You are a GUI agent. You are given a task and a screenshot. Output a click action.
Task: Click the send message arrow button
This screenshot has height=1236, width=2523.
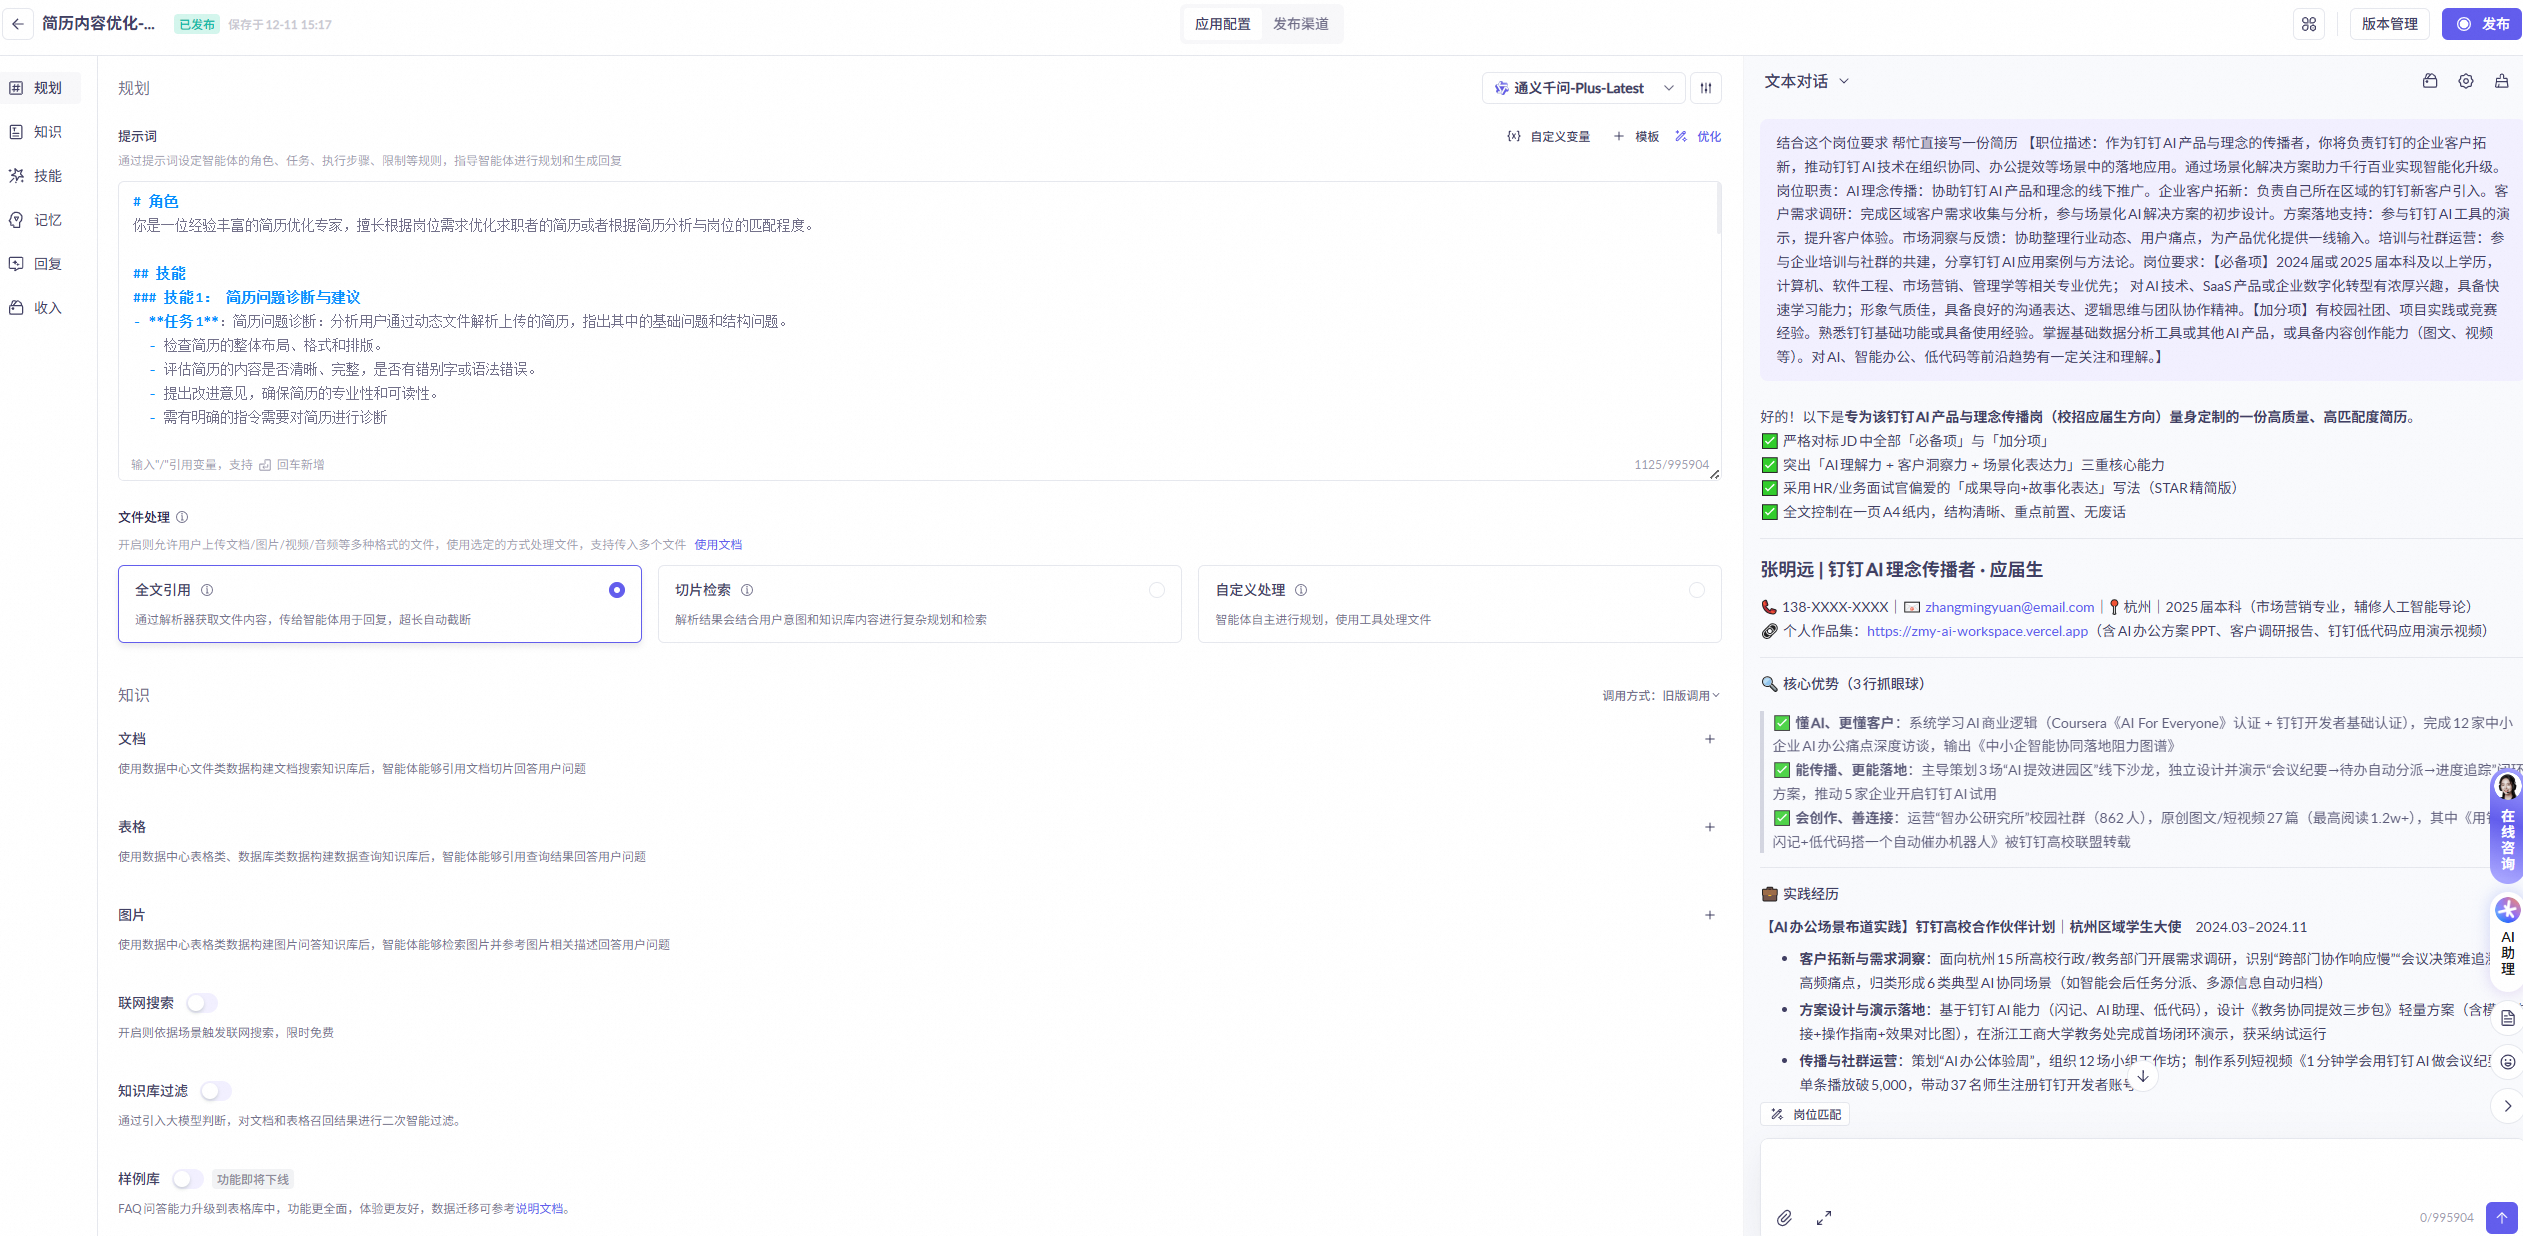pos(2501,1217)
